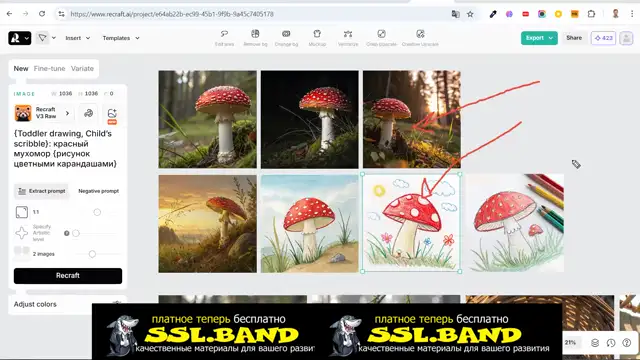Expand the selection tool dropdown arrow
Image resolution: width=640 pixels, height=360 pixels.
[x=54, y=38]
